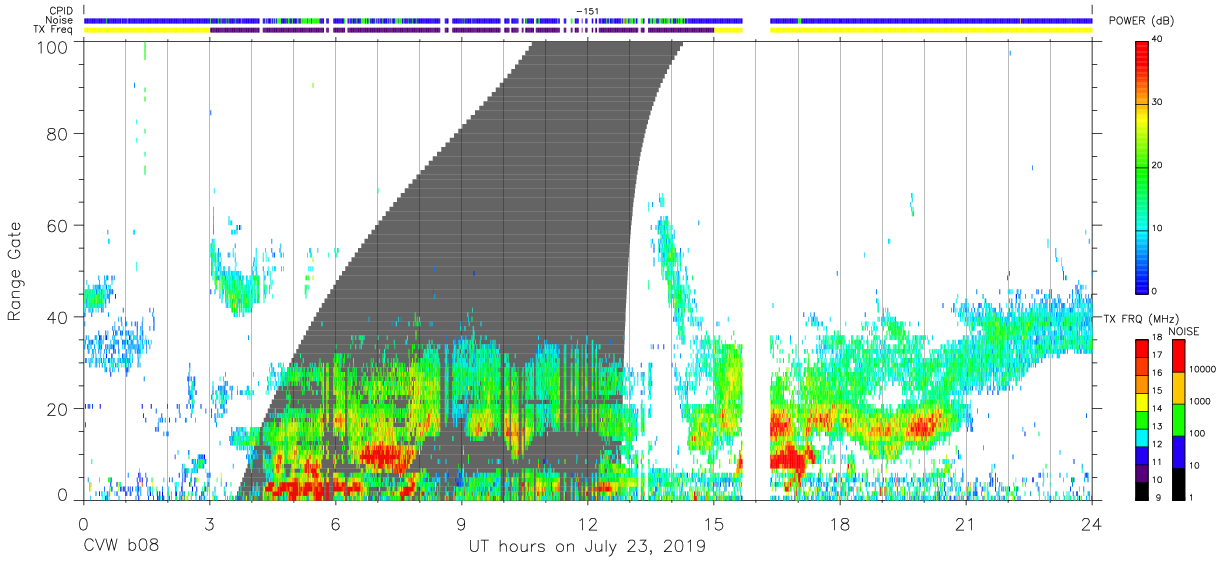The height and width of the screenshot is (567, 1228).
Task: Click the '10000' label on the noise scale
Action: 1202,369
